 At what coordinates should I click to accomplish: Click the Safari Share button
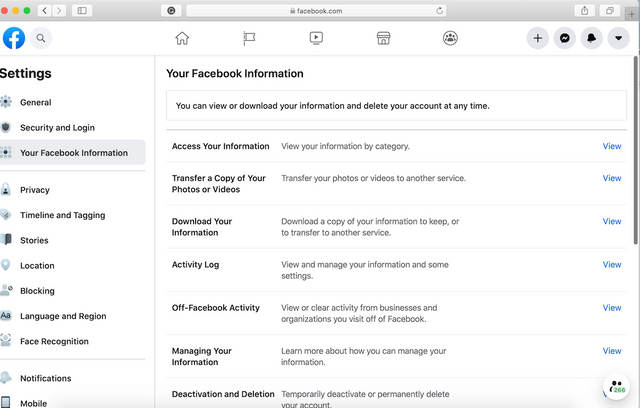[583, 10]
